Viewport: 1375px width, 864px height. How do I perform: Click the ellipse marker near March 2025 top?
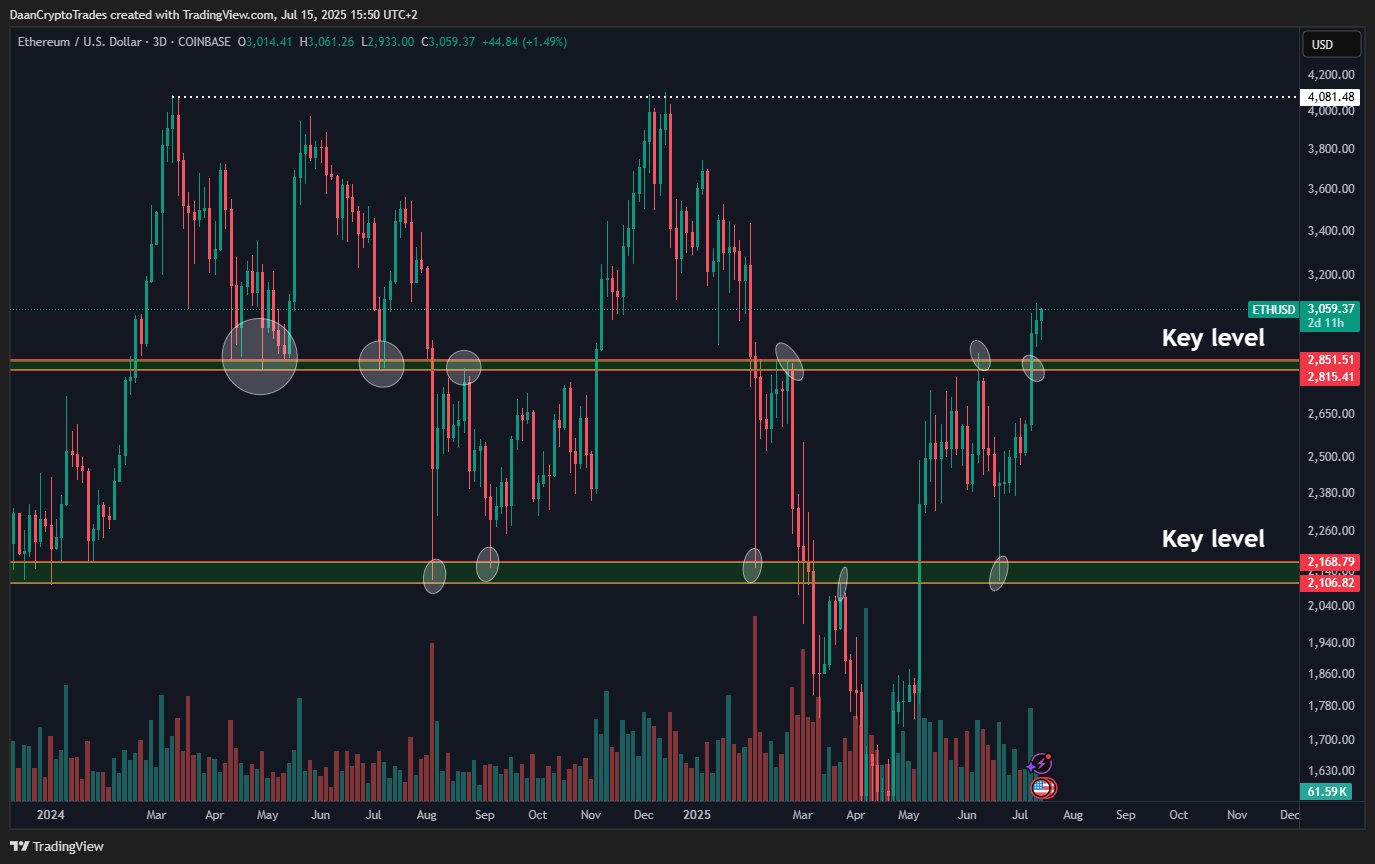pyautogui.click(x=790, y=361)
